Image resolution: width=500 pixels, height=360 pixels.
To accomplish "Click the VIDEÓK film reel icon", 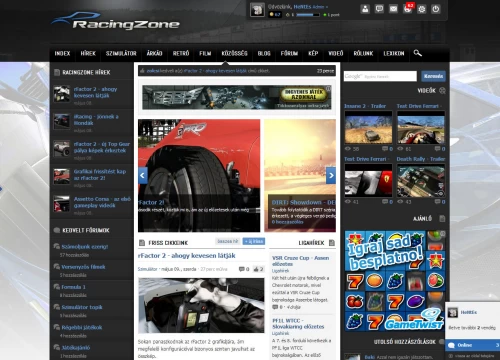I will 442,90.
